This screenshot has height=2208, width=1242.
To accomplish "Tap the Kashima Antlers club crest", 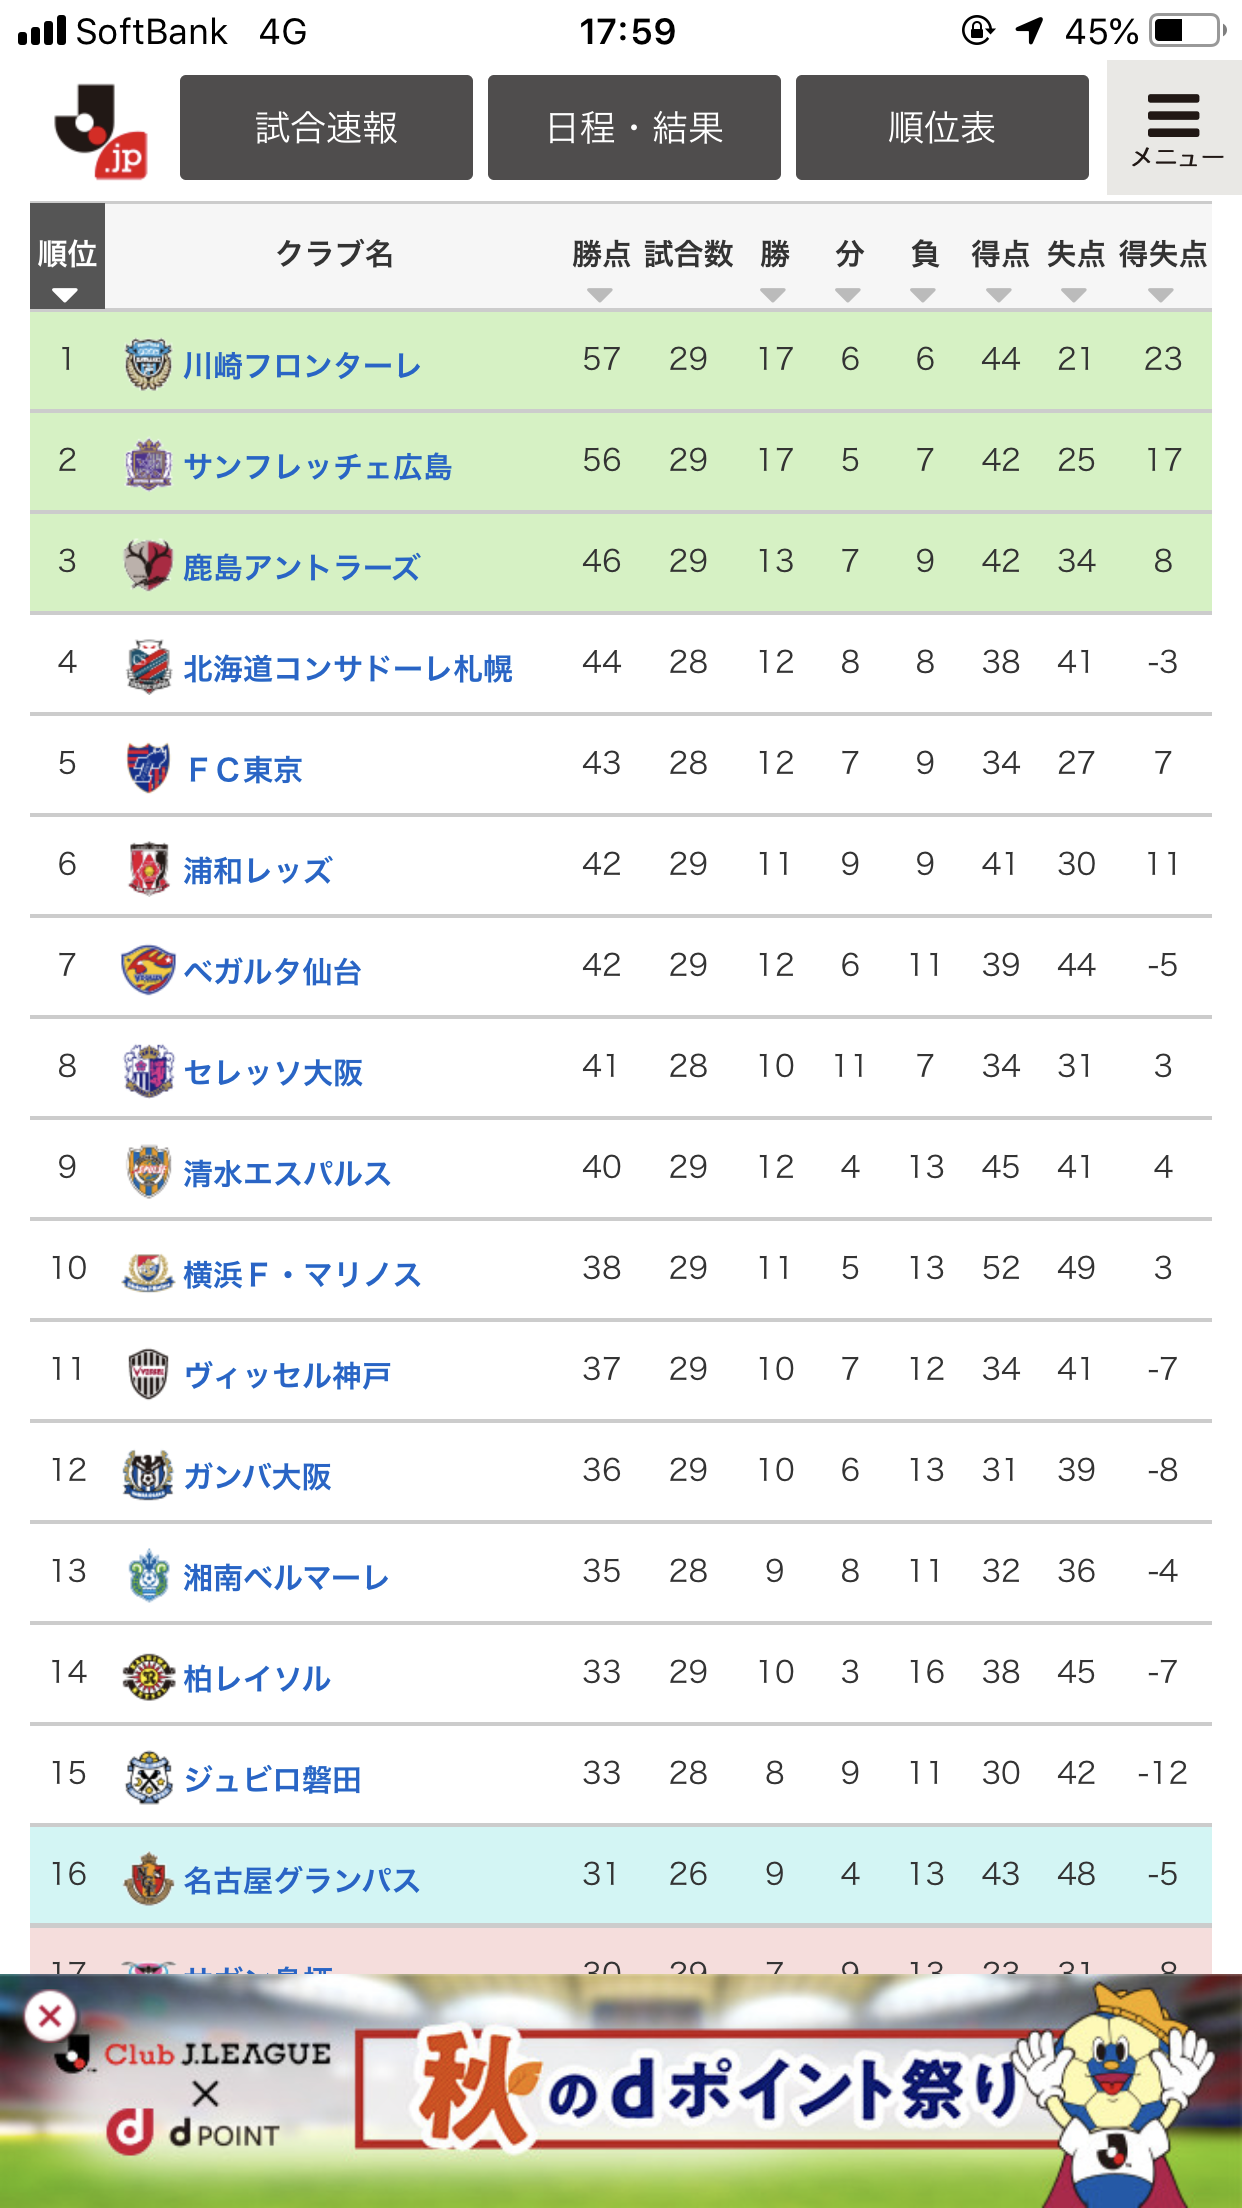I will coord(148,565).
